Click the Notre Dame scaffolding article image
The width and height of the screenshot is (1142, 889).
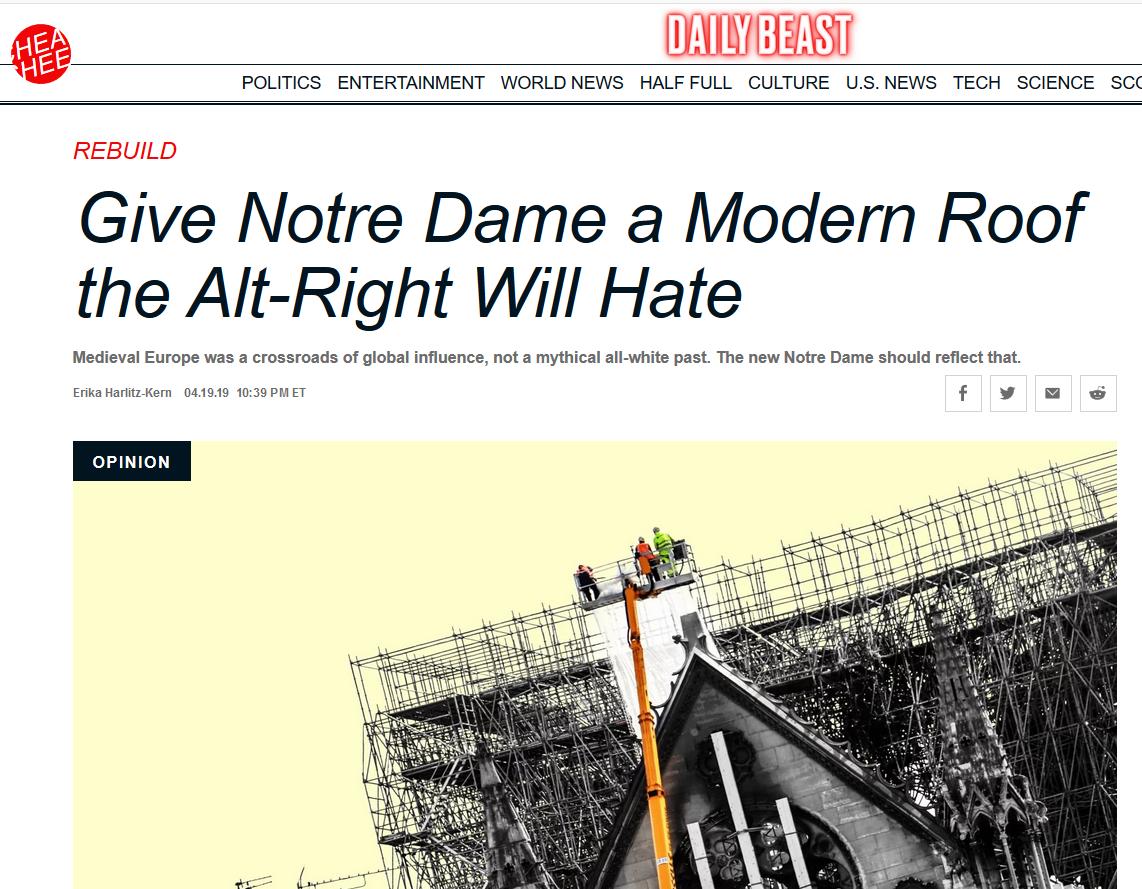pyautogui.click(x=594, y=665)
